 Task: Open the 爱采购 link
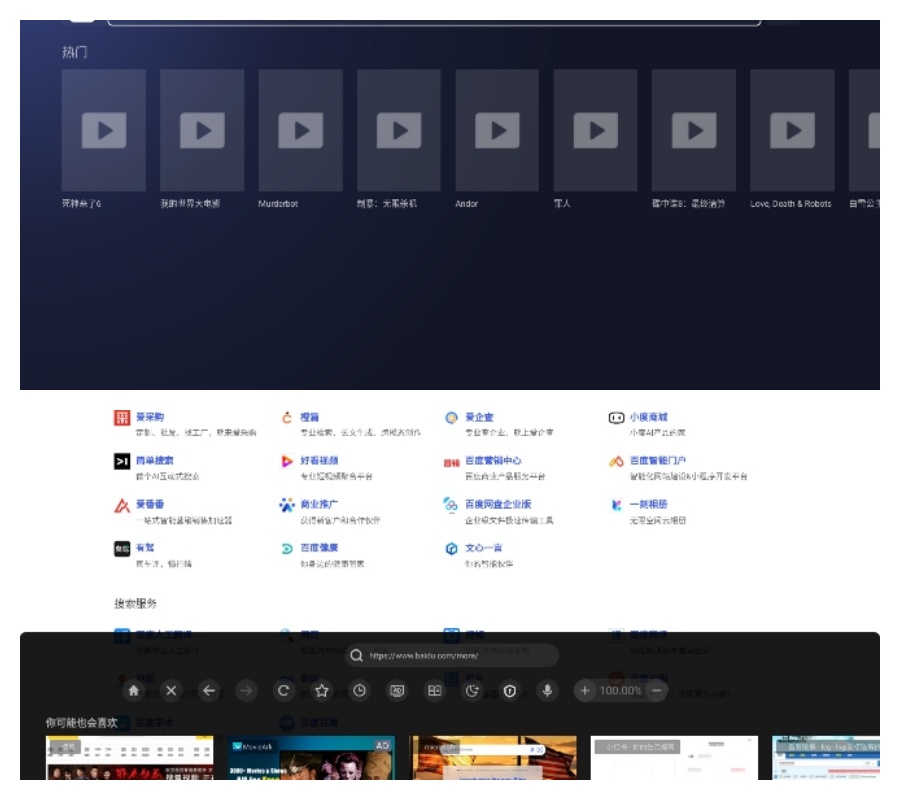pyautogui.click(x=150, y=417)
